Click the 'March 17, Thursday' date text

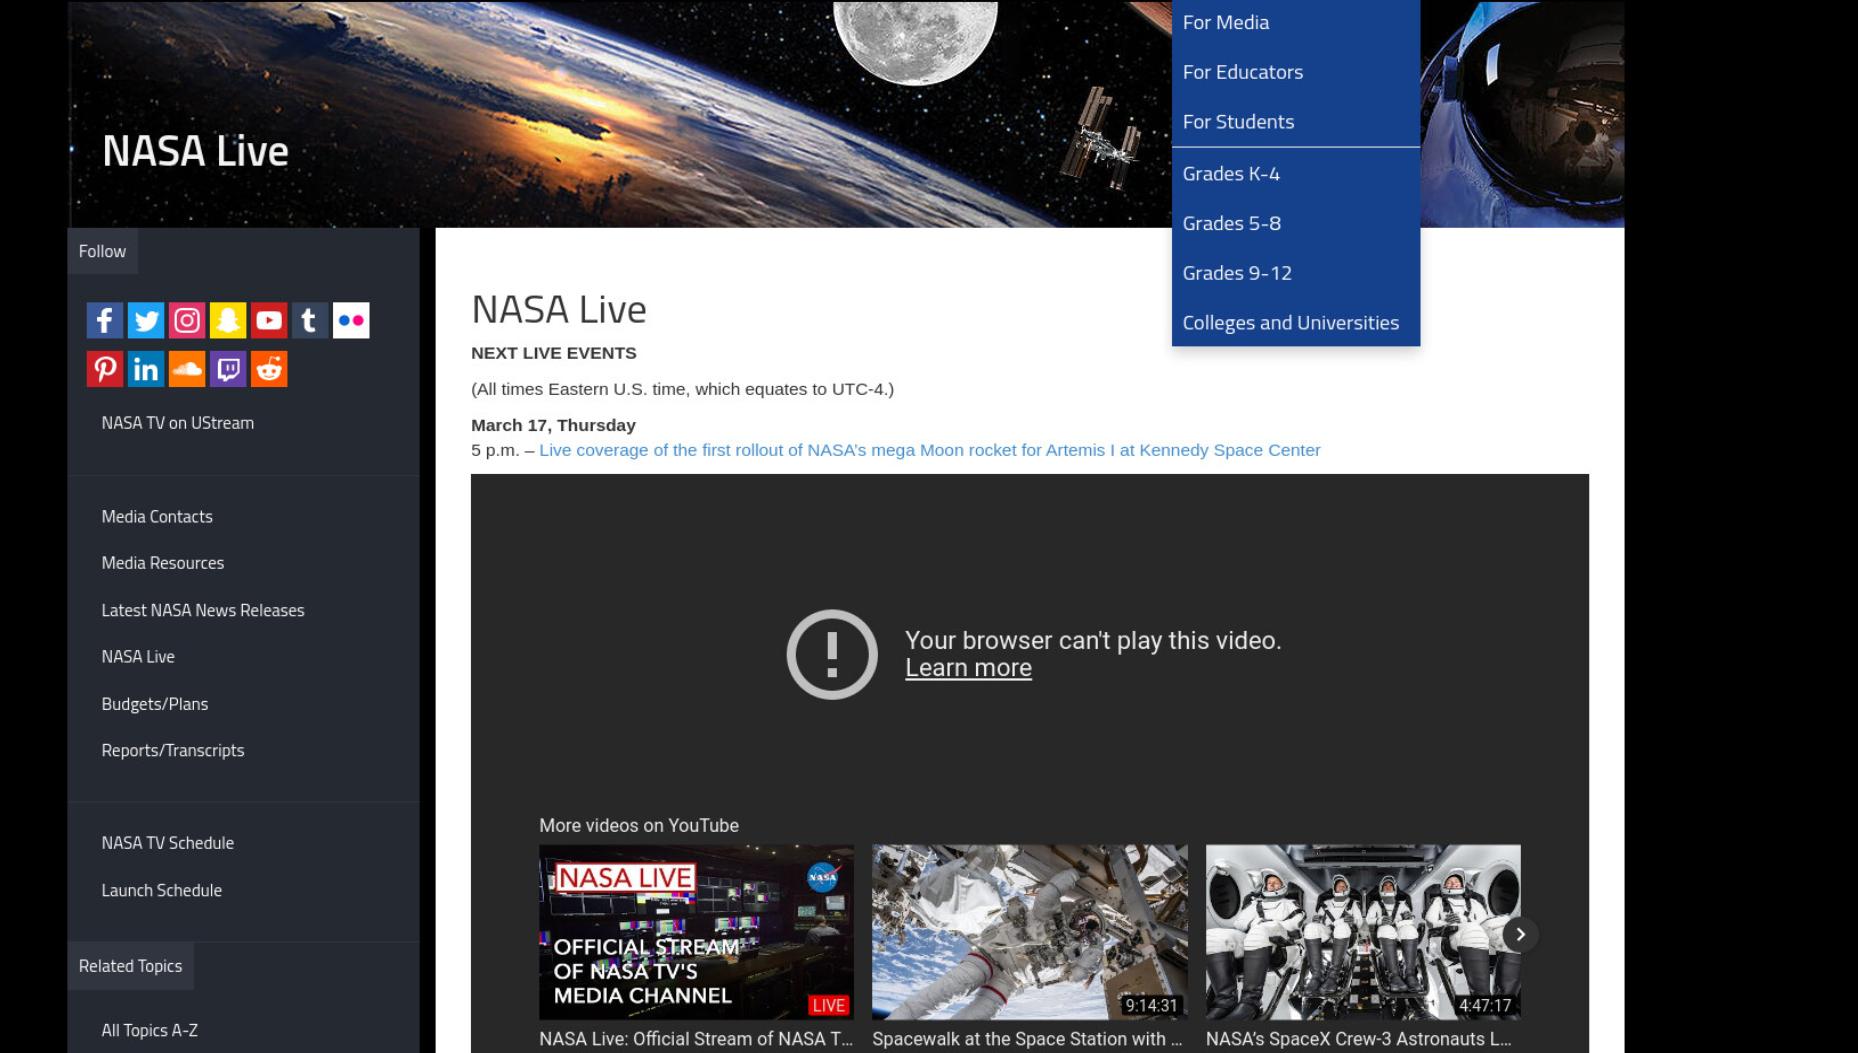coord(554,425)
